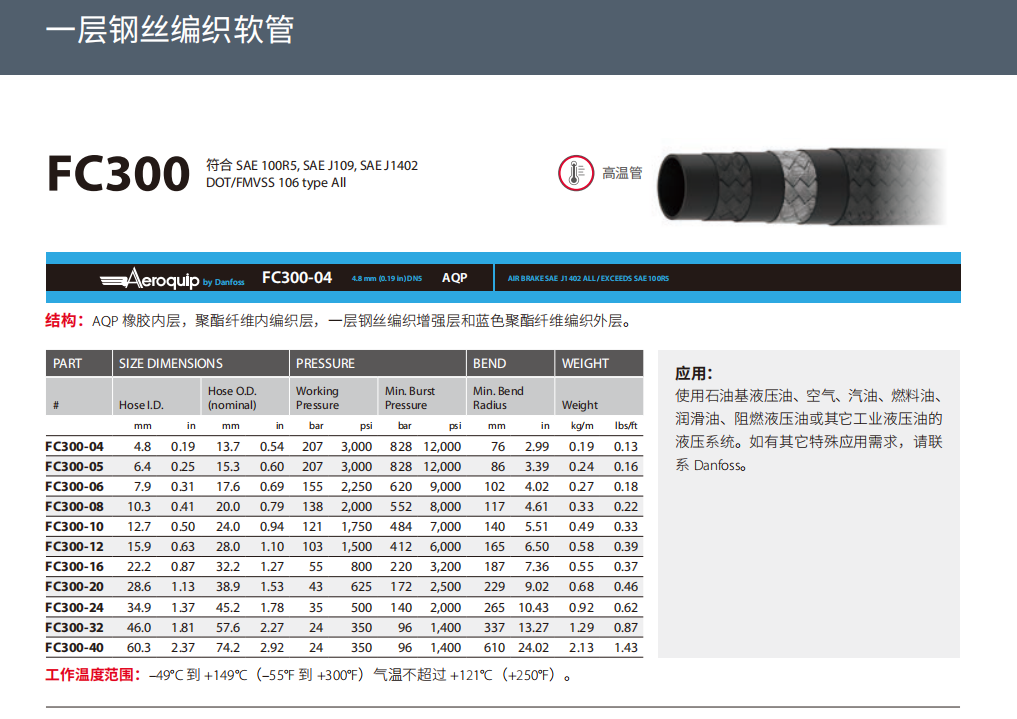
Task: Select the WEIGHT column header
Action: 585,363
